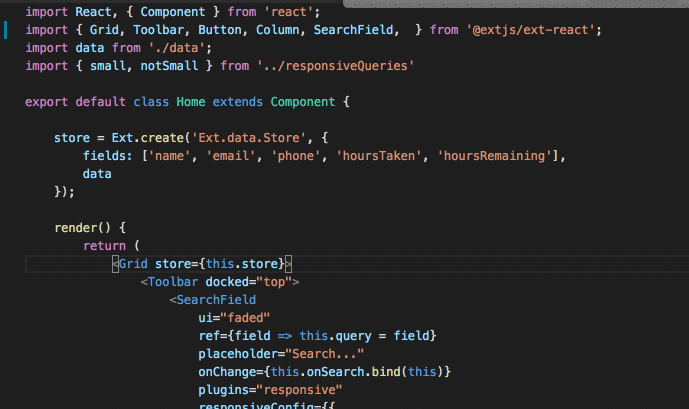689x409 pixels.
Task: Click the 'hoursRemaining' field name
Action: coord(494,156)
